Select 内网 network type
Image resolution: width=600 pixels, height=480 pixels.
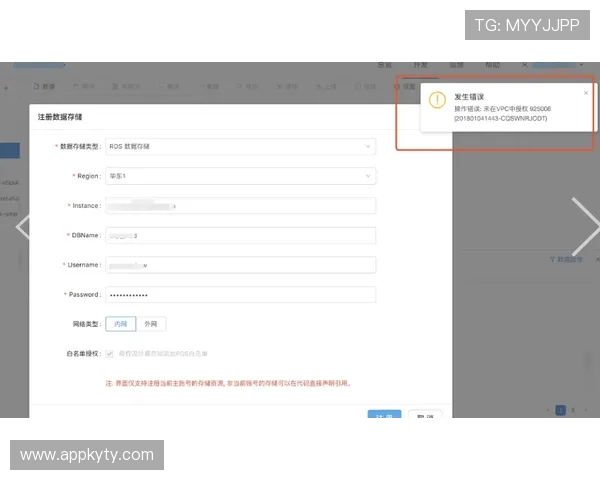coord(120,324)
